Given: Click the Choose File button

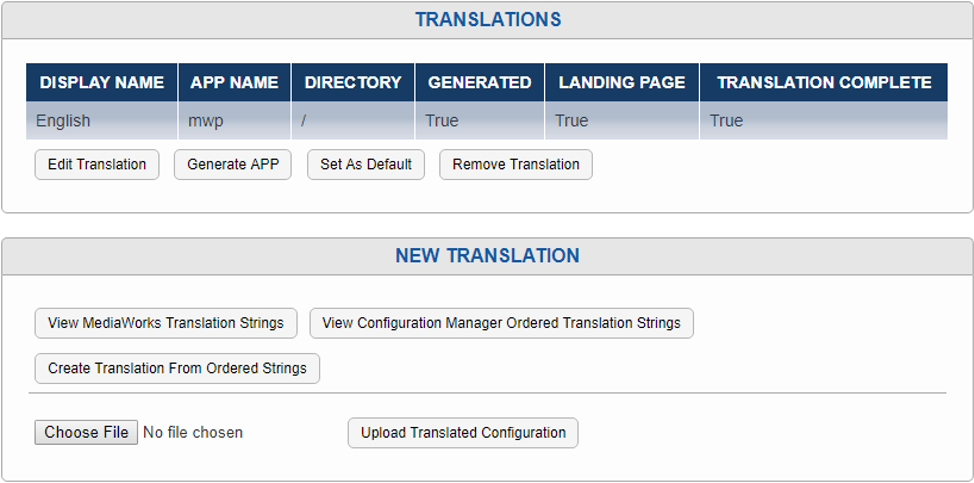Looking at the screenshot, I should [86, 432].
